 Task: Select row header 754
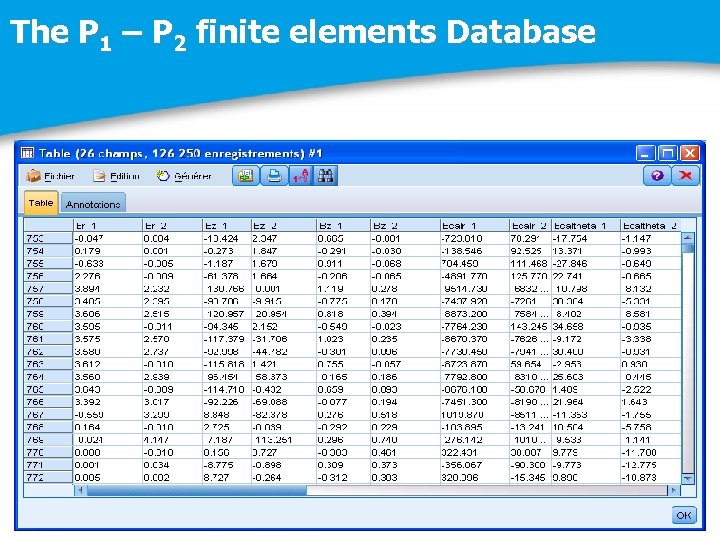point(48,251)
